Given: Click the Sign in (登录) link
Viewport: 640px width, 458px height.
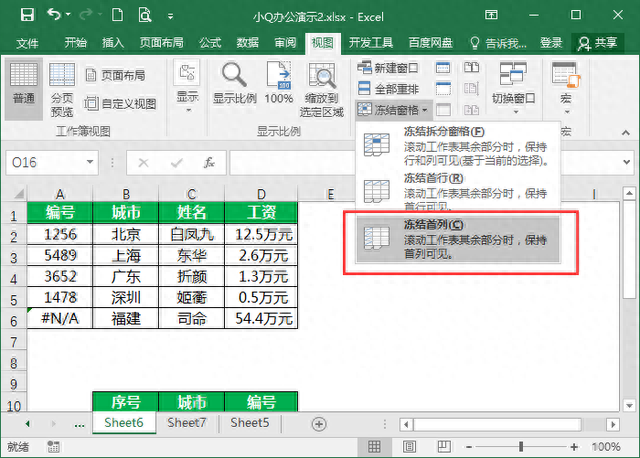Looking at the screenshot, I should pyautogui.click(x=551, y=42).
